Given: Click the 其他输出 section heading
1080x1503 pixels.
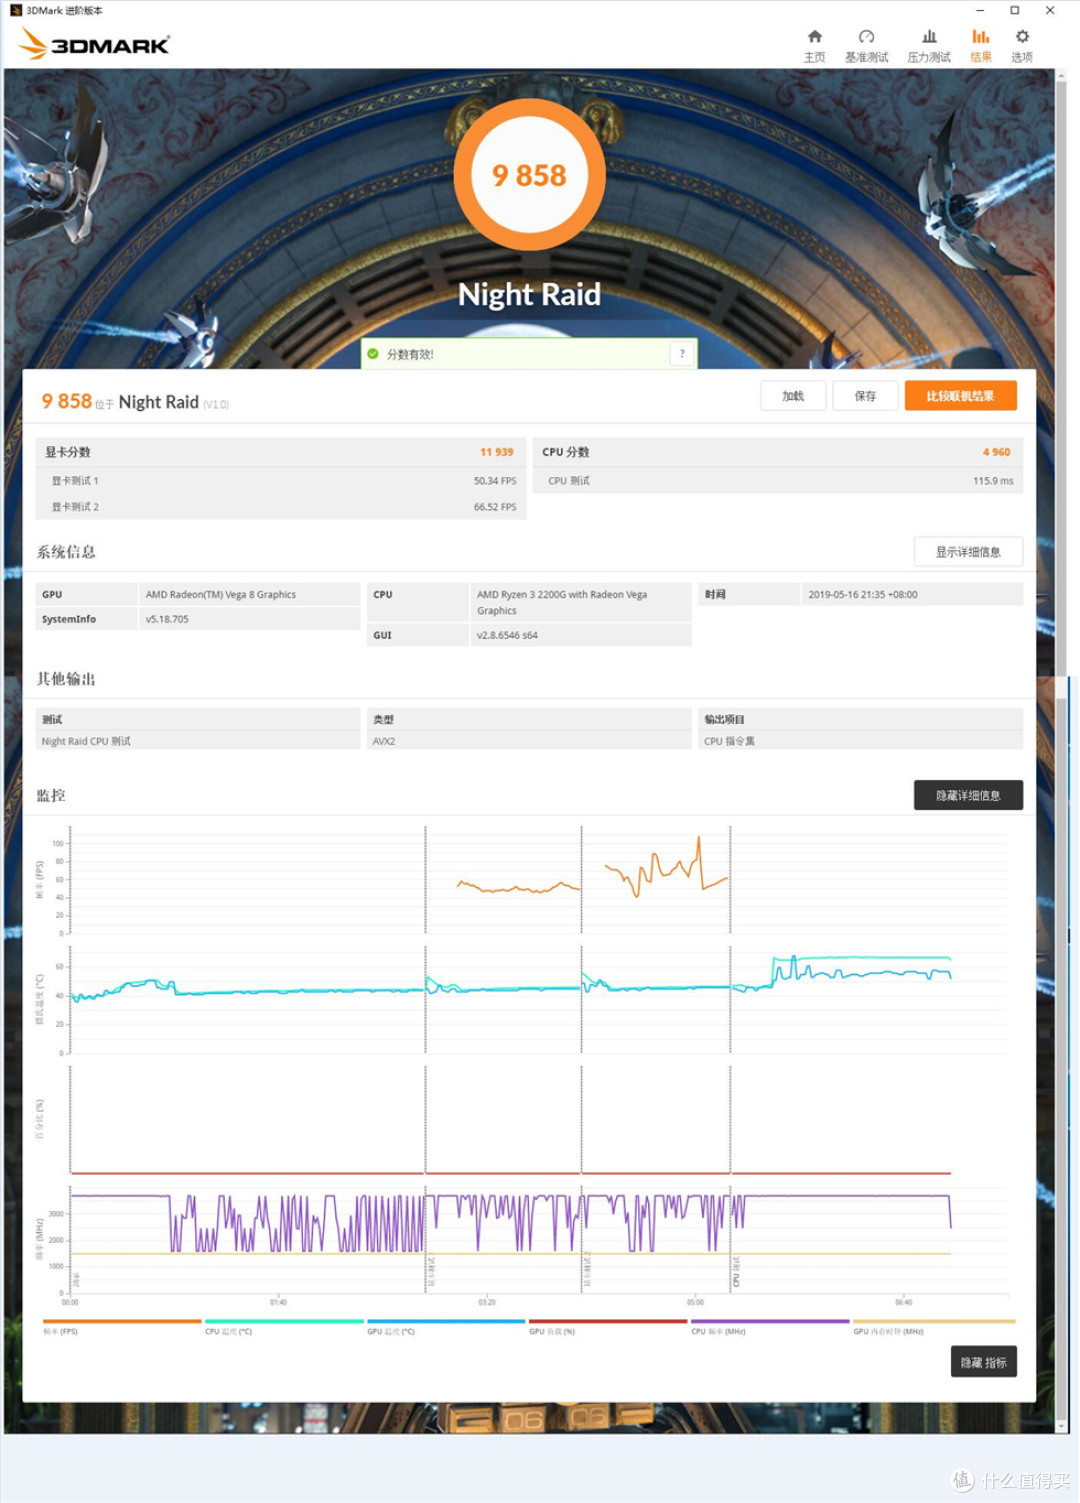Looking at the screenshot, I should point(66,679).
